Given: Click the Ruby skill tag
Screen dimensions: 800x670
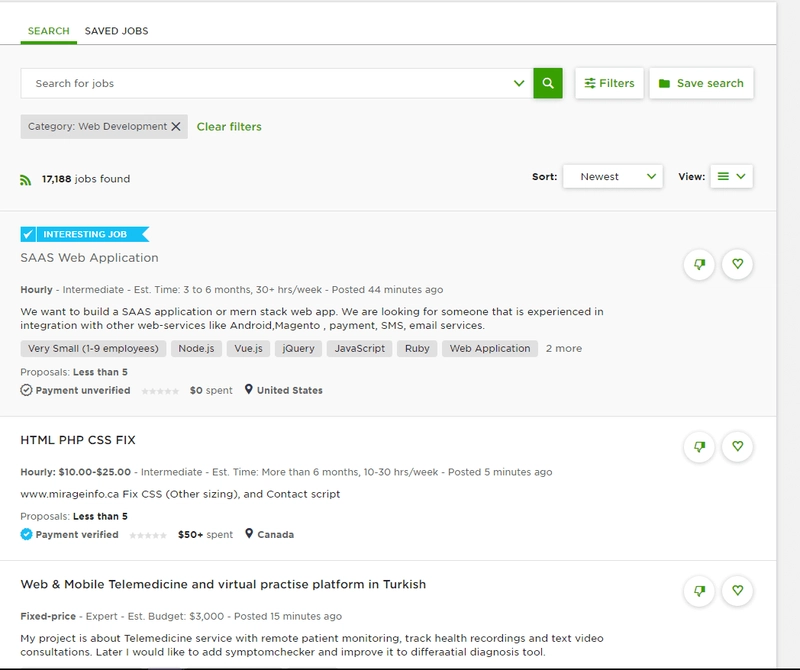Looking at the screenshot, I should [417, 349].
